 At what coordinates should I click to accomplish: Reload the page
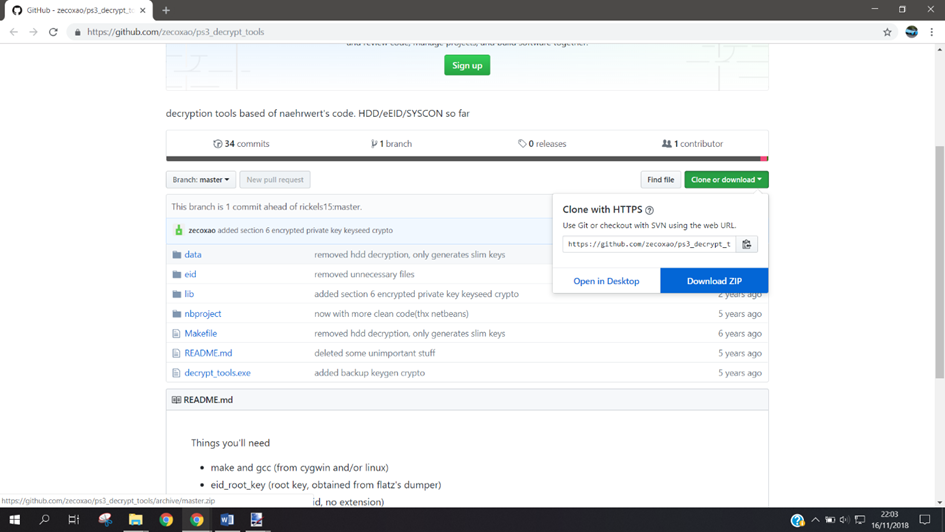tap(53, 32)
